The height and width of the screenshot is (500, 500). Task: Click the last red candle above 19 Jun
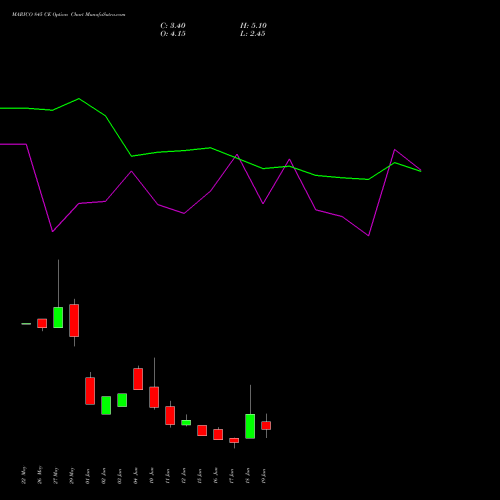tap(266, 426)
